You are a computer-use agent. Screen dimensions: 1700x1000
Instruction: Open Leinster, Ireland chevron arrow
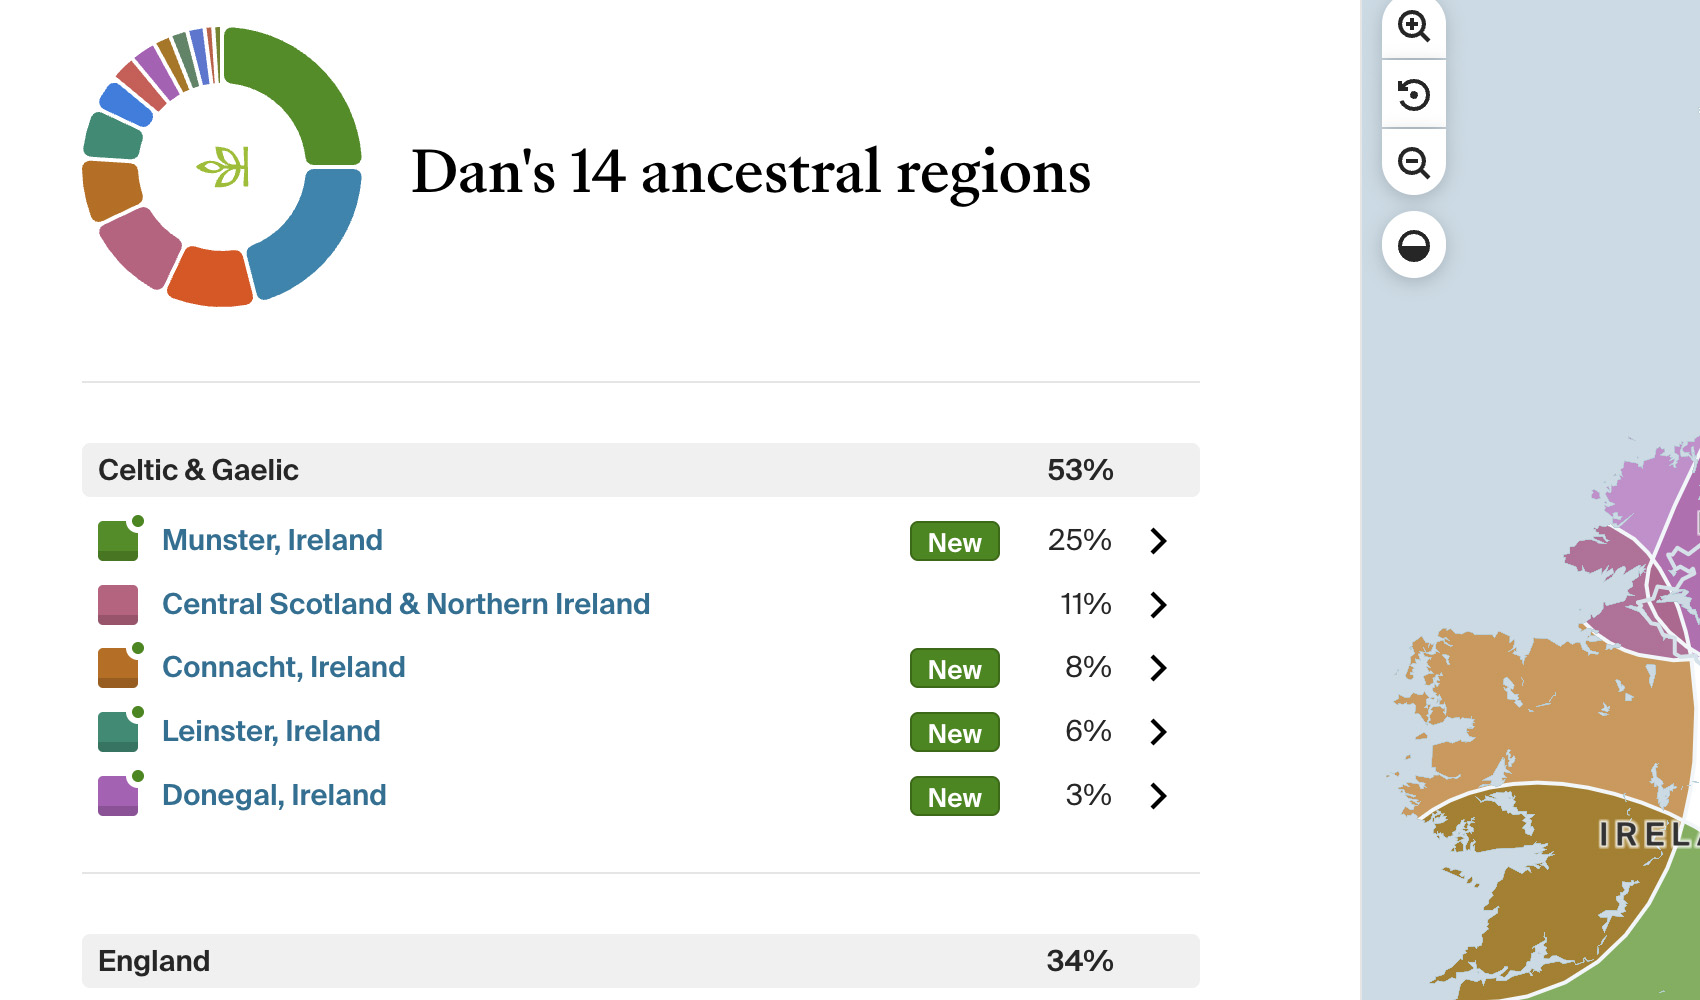click(1158, 732)
